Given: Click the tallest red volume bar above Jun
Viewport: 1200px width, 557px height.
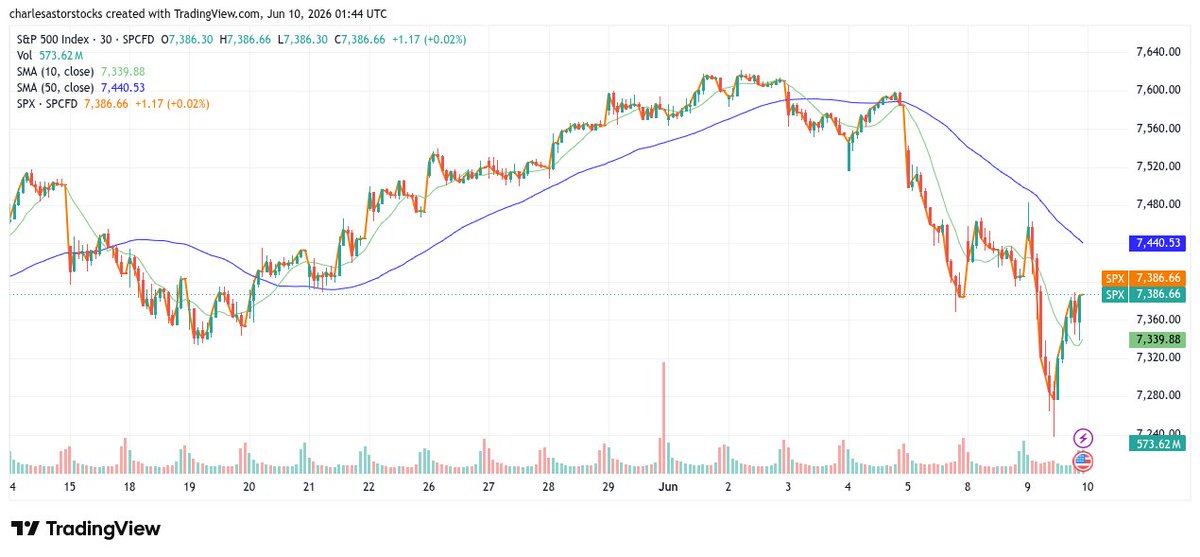Looking at the screenshot, I should [x=662, y=417].
